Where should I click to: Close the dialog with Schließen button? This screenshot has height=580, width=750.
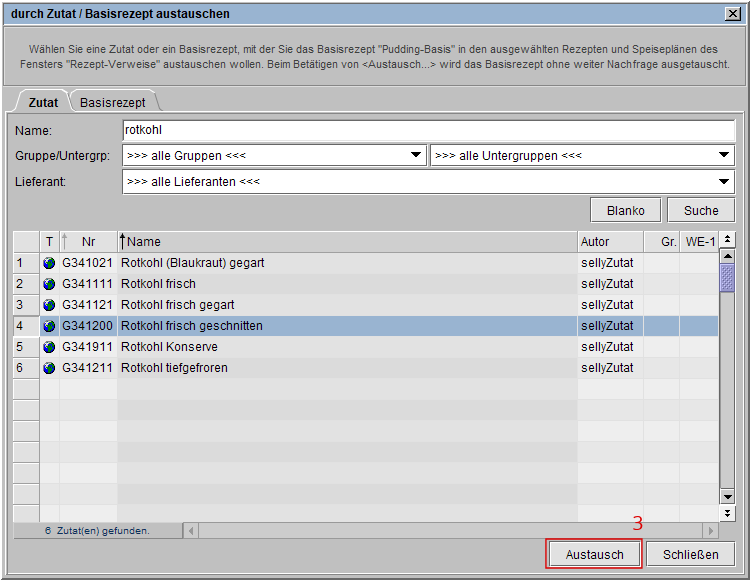point(690,555)
